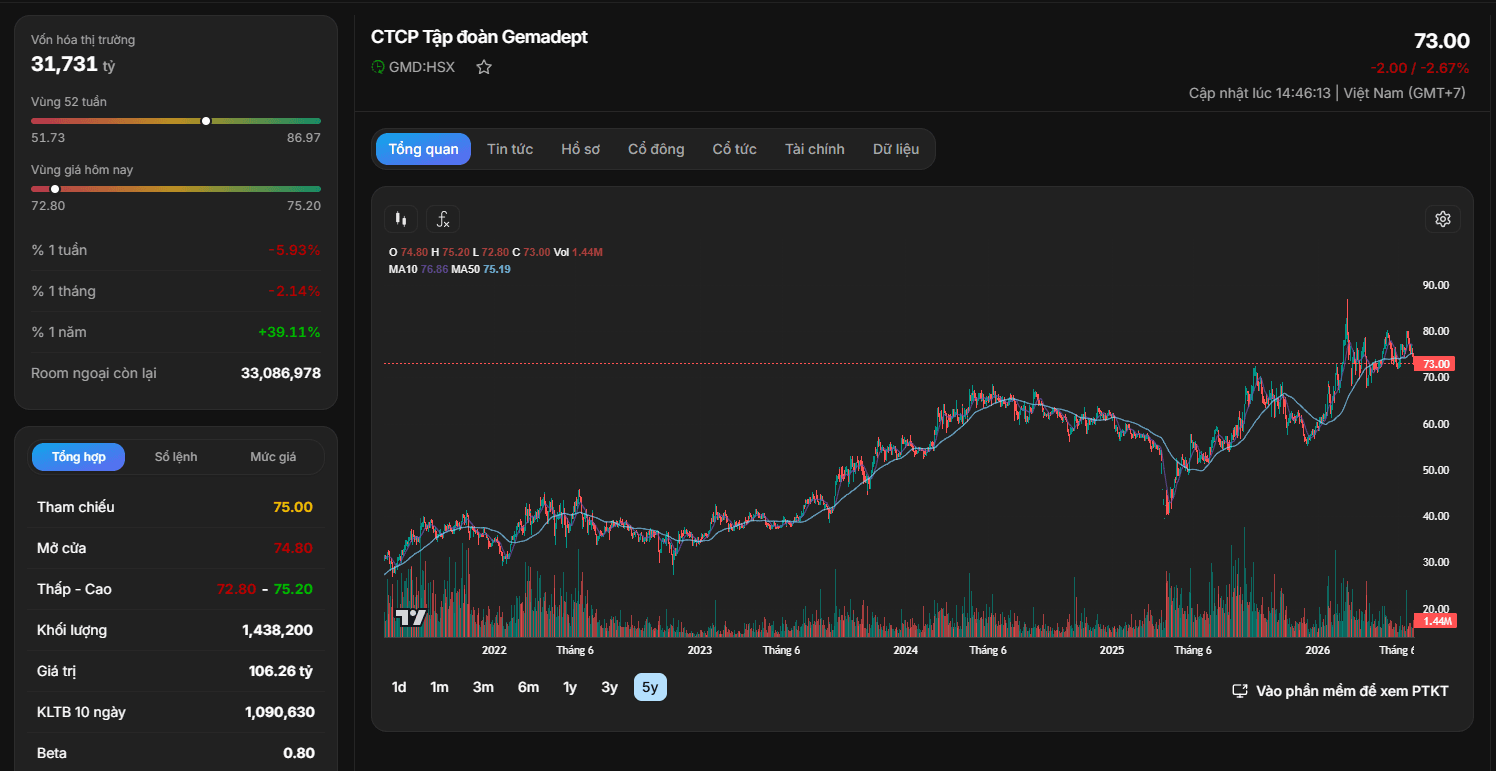Image resolution: width=1496 pixels, height=771 pixels.
Task: Add GMD to watchlist via star icon
Action: point(484,67)
